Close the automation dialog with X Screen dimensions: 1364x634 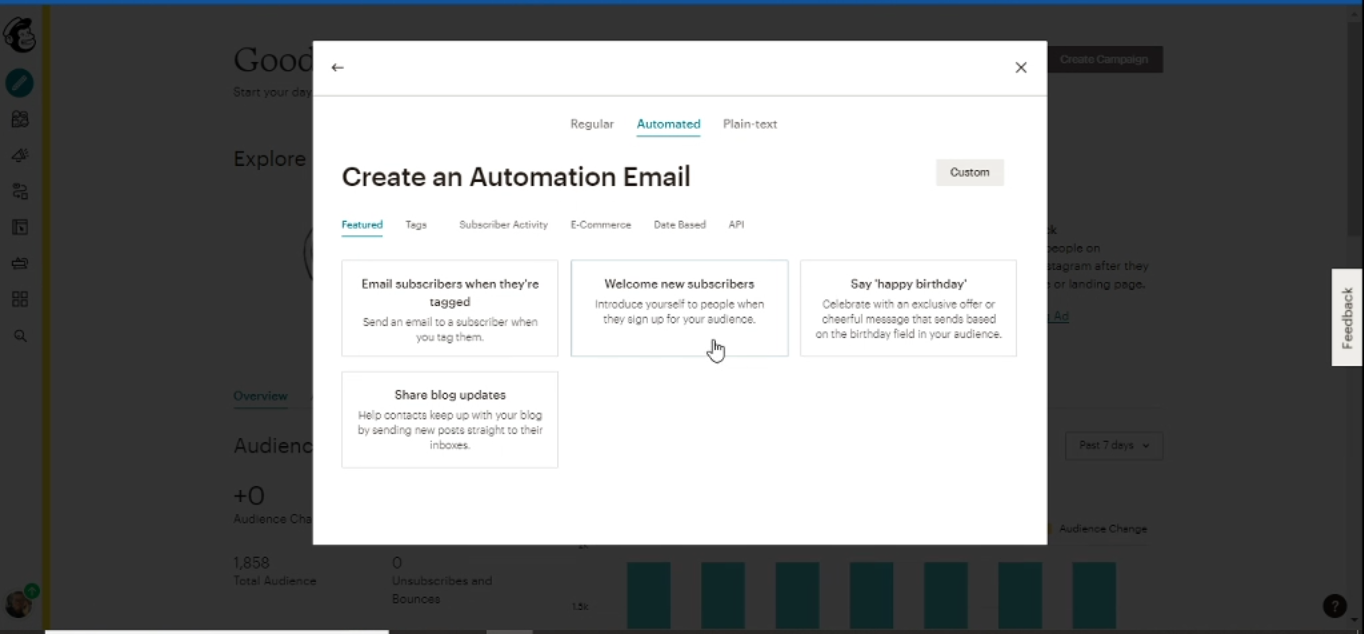click(x=1021, y=67)
